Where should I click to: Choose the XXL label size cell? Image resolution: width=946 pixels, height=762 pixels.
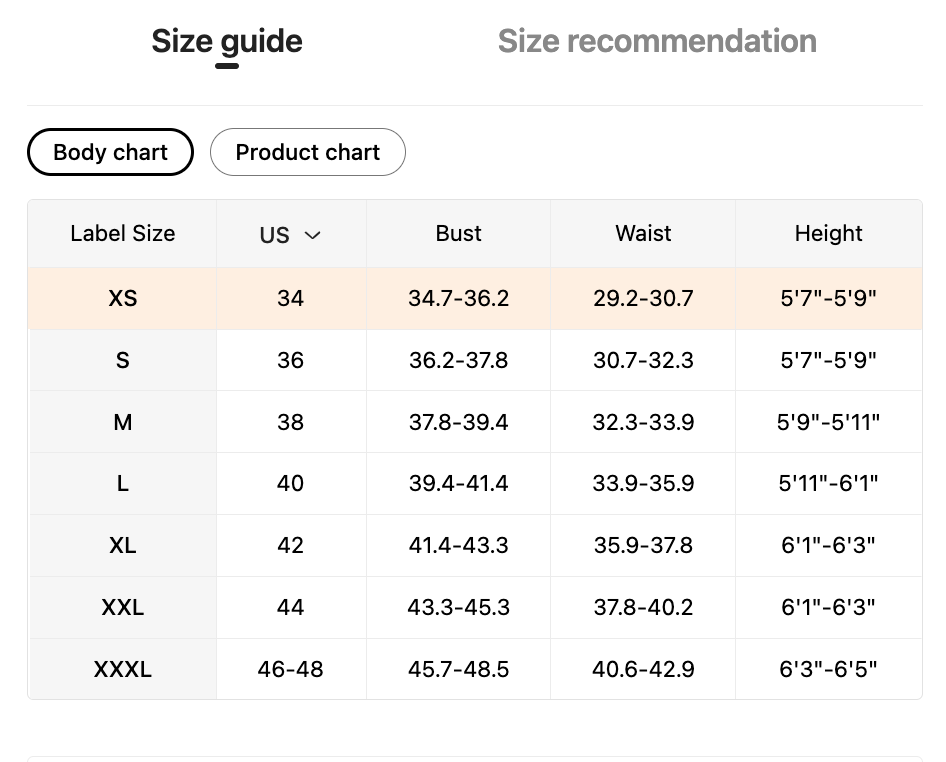(x=122, y=607)
